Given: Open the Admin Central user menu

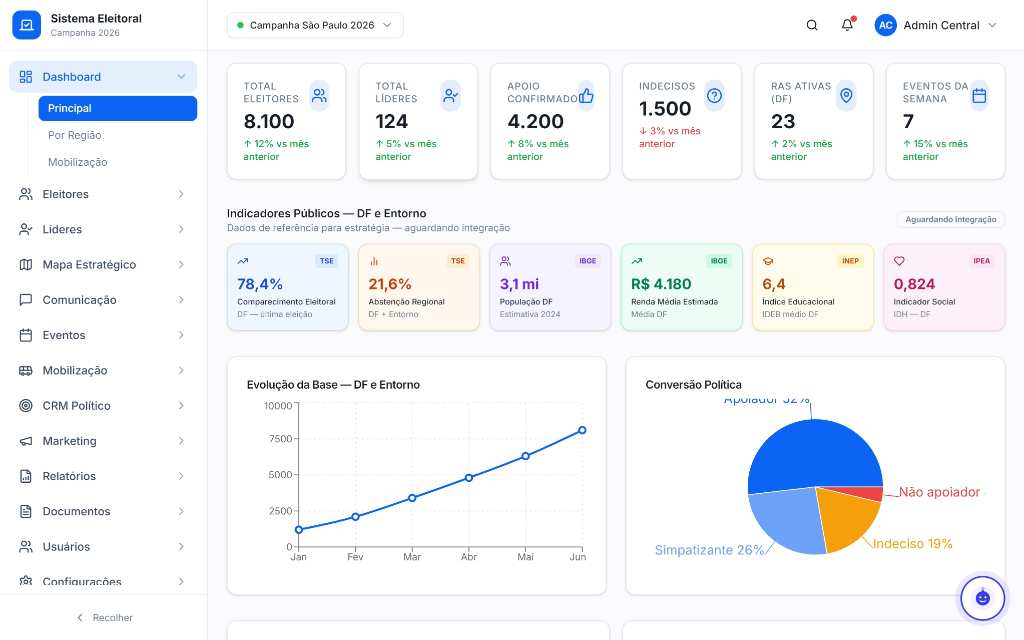Looking at the screenshot, I should [x=936, y=25].
